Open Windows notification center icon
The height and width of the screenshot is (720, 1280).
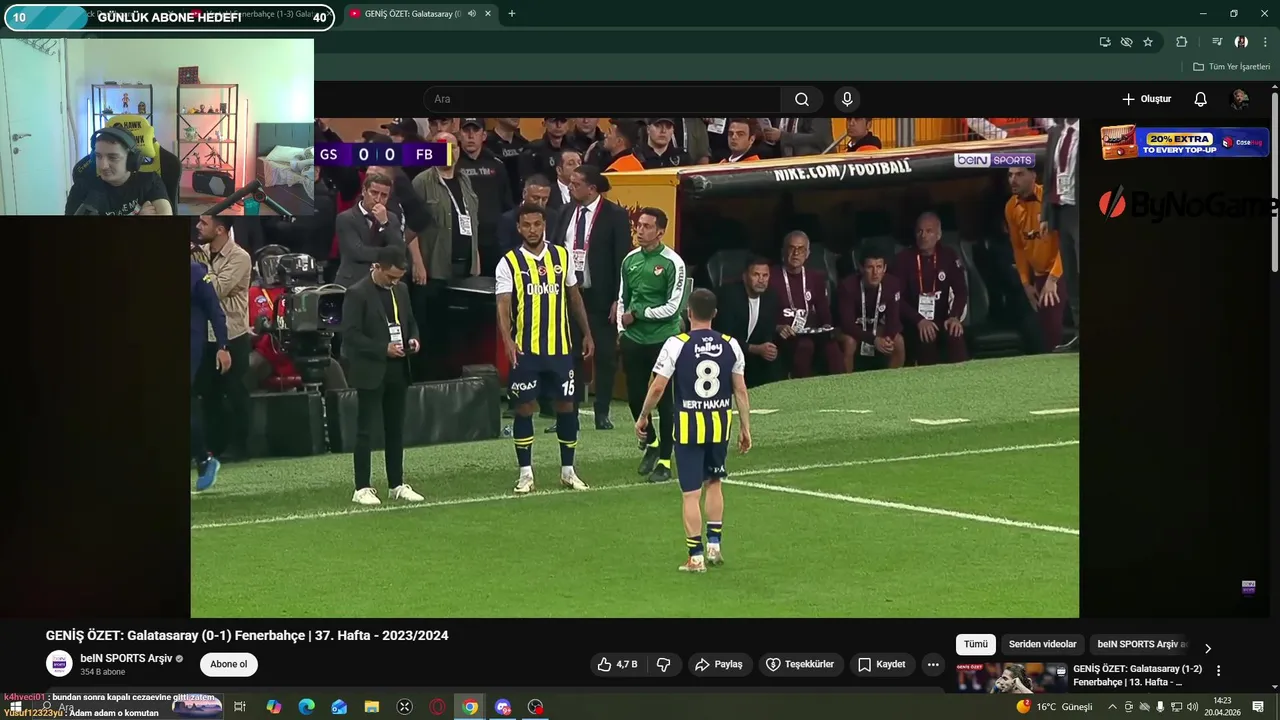click(1258, 707)
